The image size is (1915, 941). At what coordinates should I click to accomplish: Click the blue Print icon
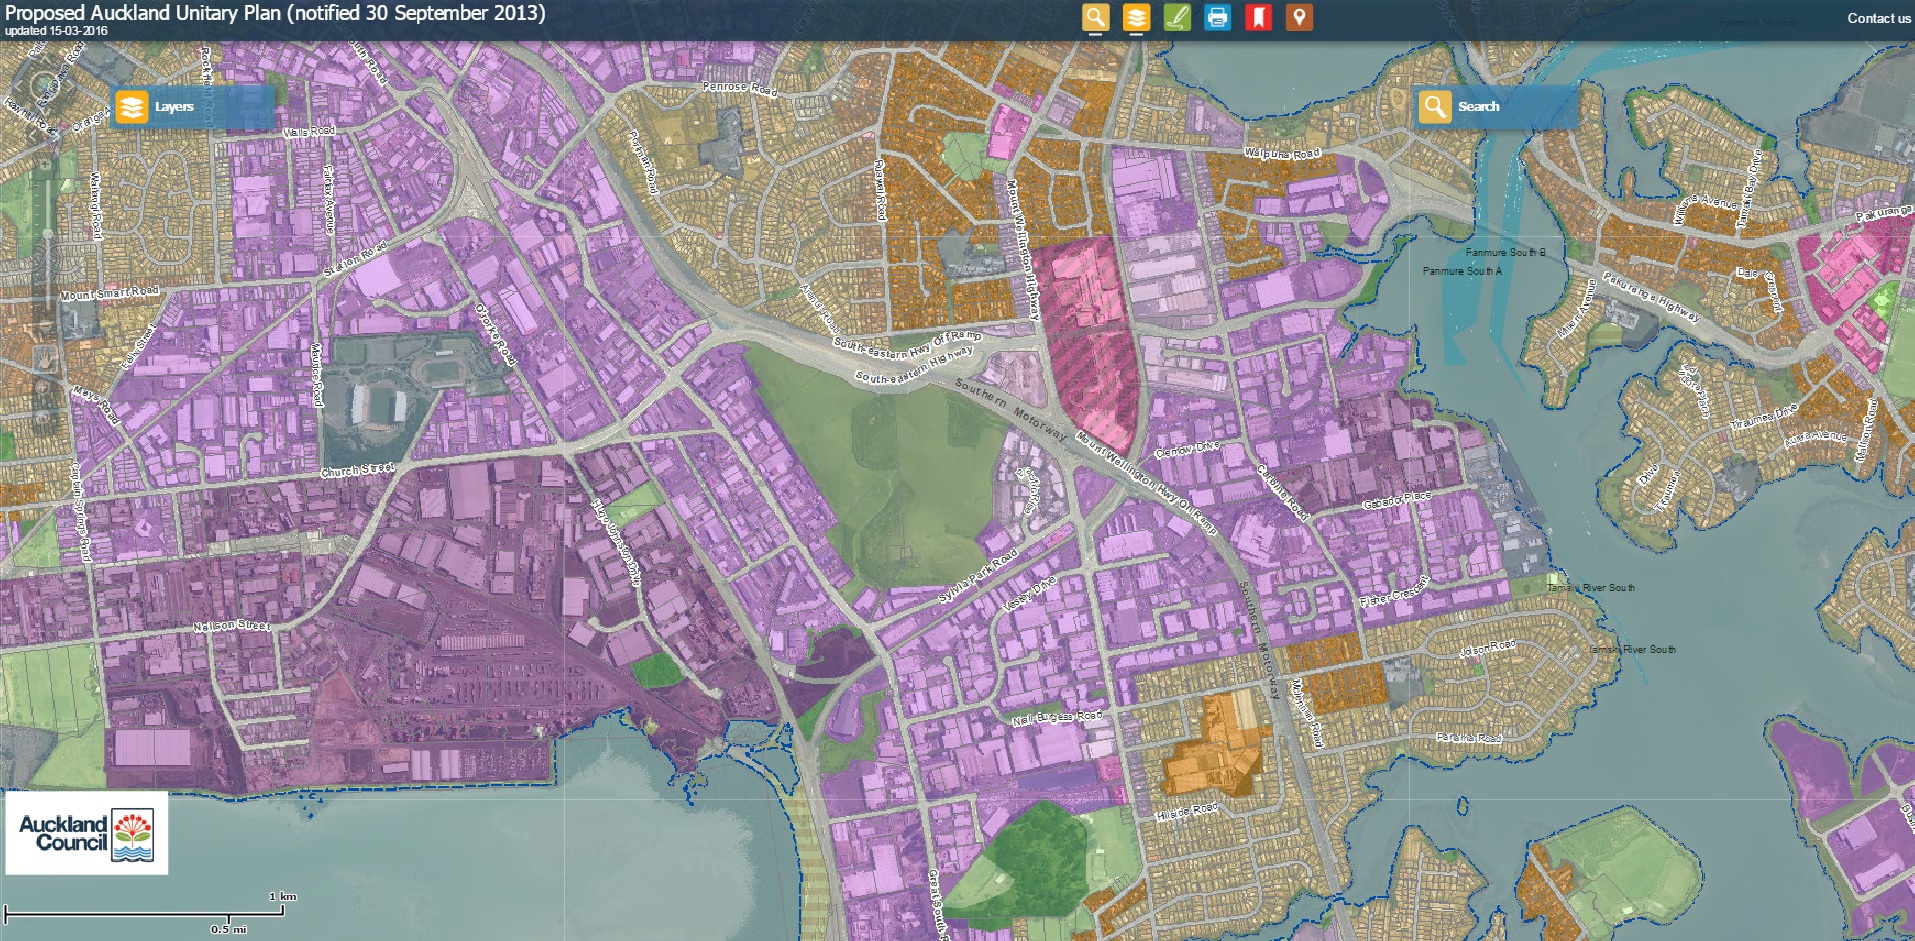[1217, 17]
